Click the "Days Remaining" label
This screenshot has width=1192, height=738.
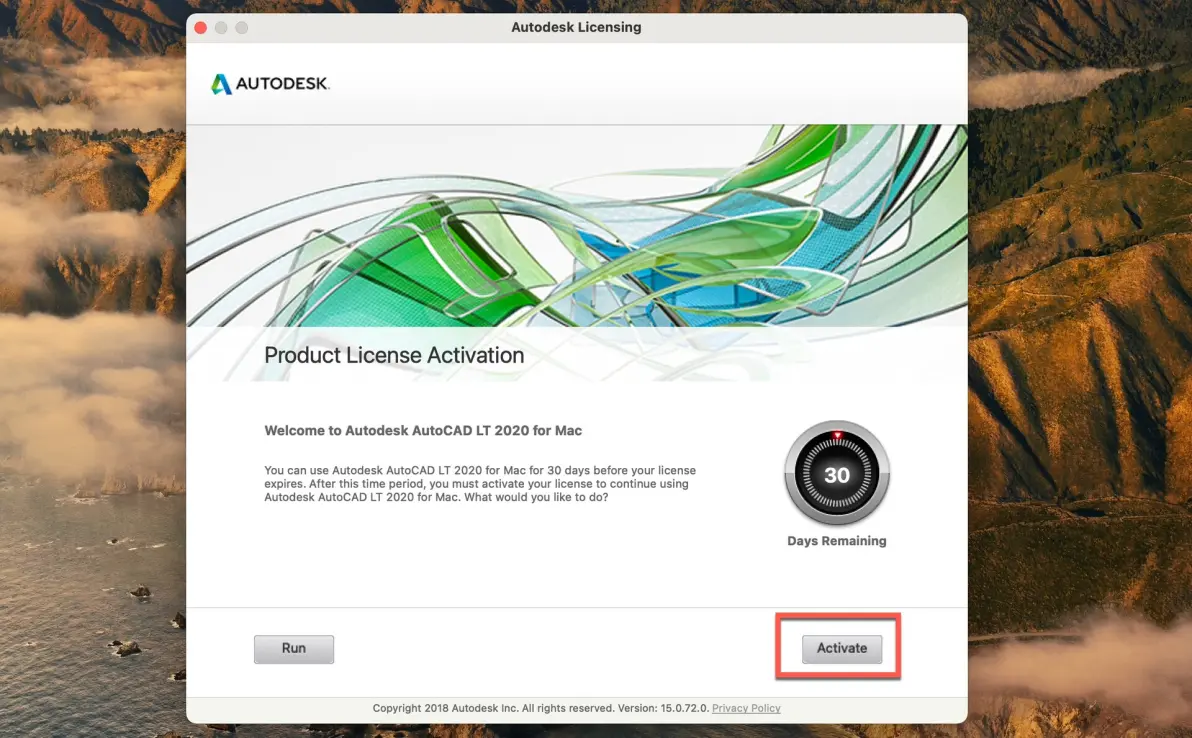pyautogui.click(x=836, y=540)
